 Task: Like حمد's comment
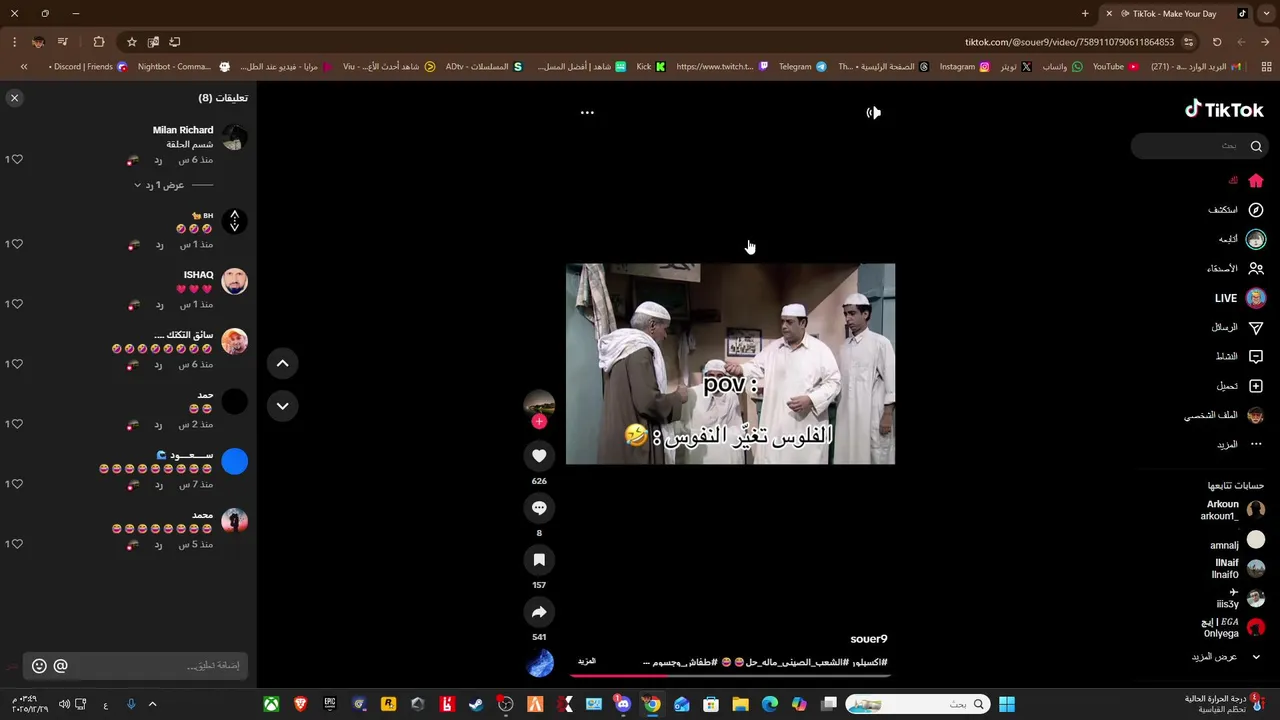[17, 424]
